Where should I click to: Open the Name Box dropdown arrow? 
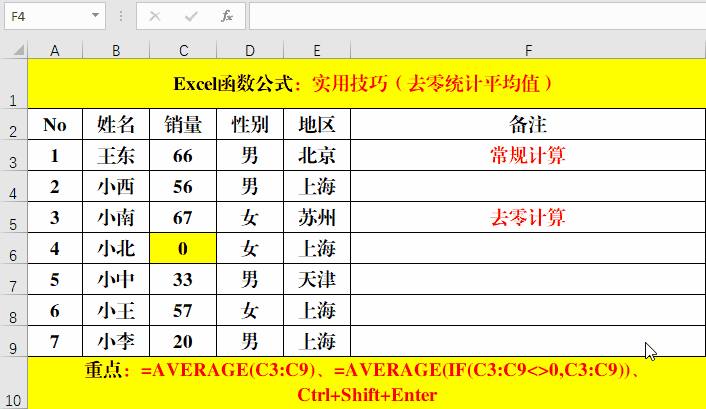click(x=95, y=16)
